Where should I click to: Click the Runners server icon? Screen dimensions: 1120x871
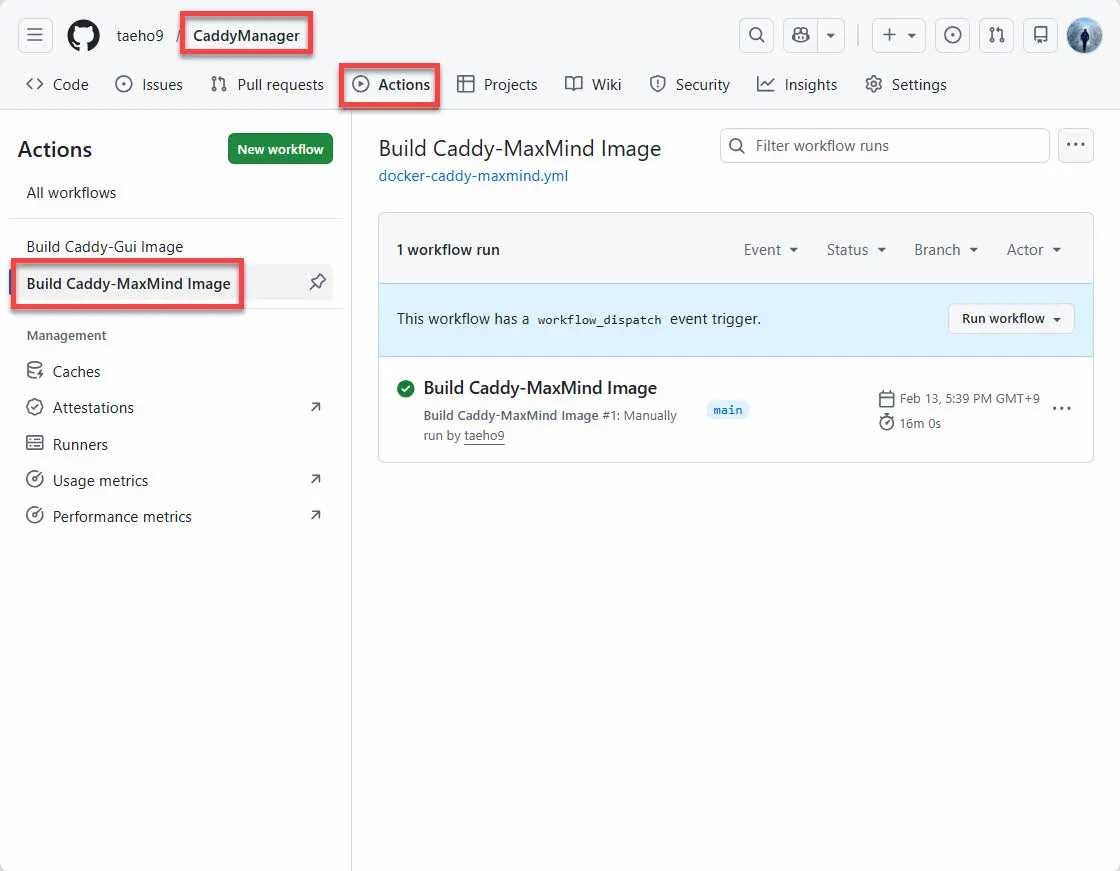point(35,443)
